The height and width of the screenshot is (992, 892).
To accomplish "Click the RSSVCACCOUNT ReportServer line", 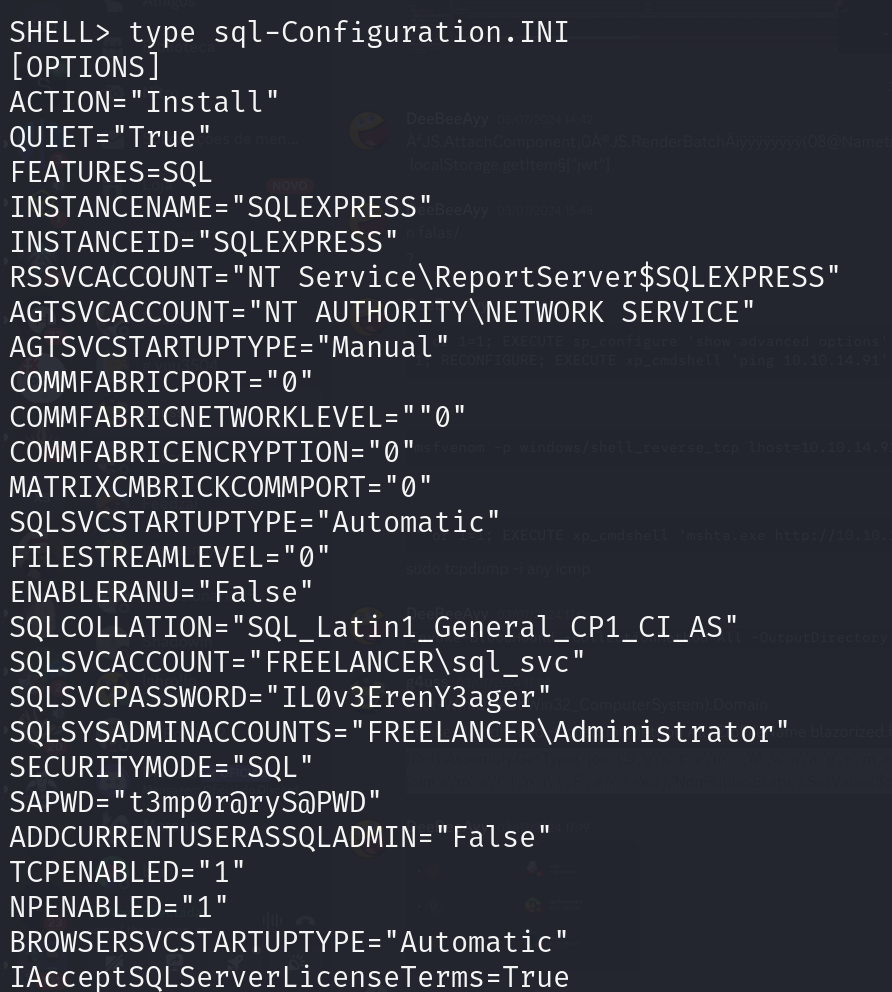I will click(425, 277).
